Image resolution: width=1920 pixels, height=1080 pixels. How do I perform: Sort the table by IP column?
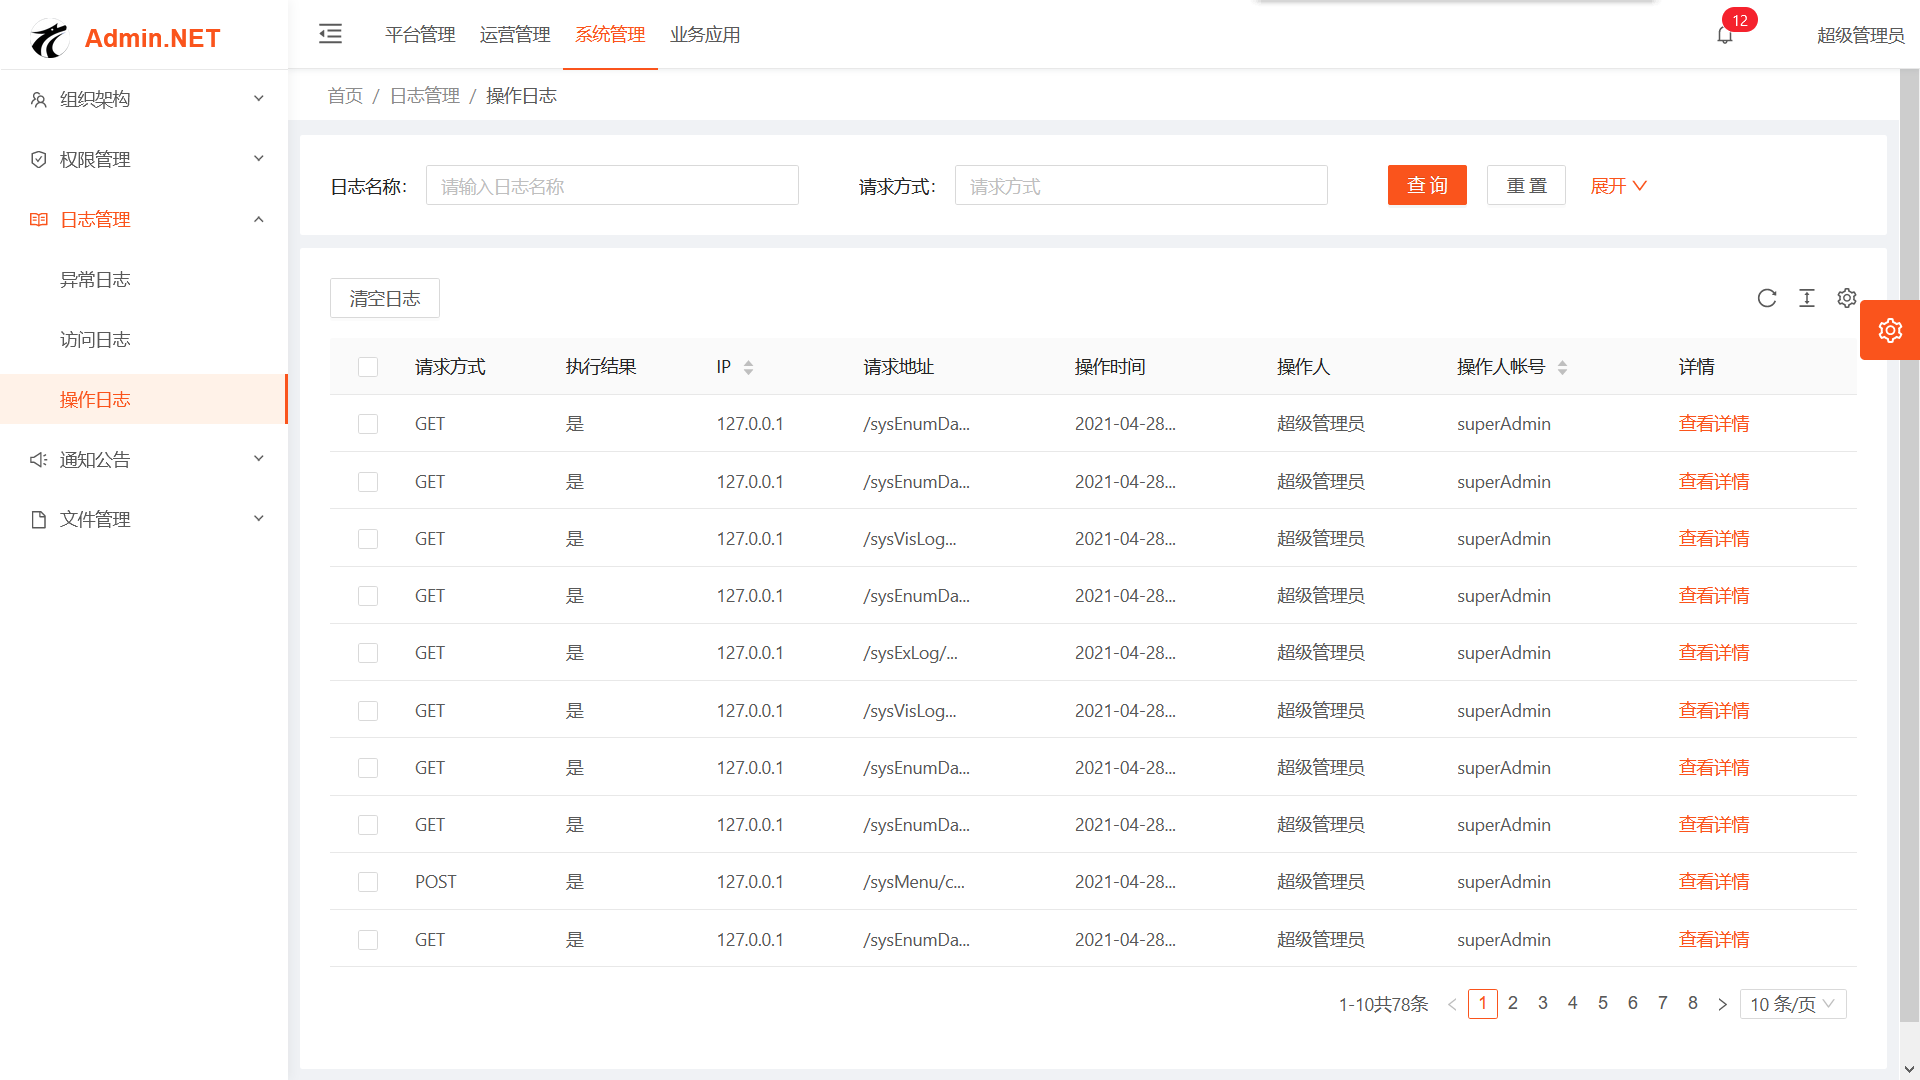748,367
